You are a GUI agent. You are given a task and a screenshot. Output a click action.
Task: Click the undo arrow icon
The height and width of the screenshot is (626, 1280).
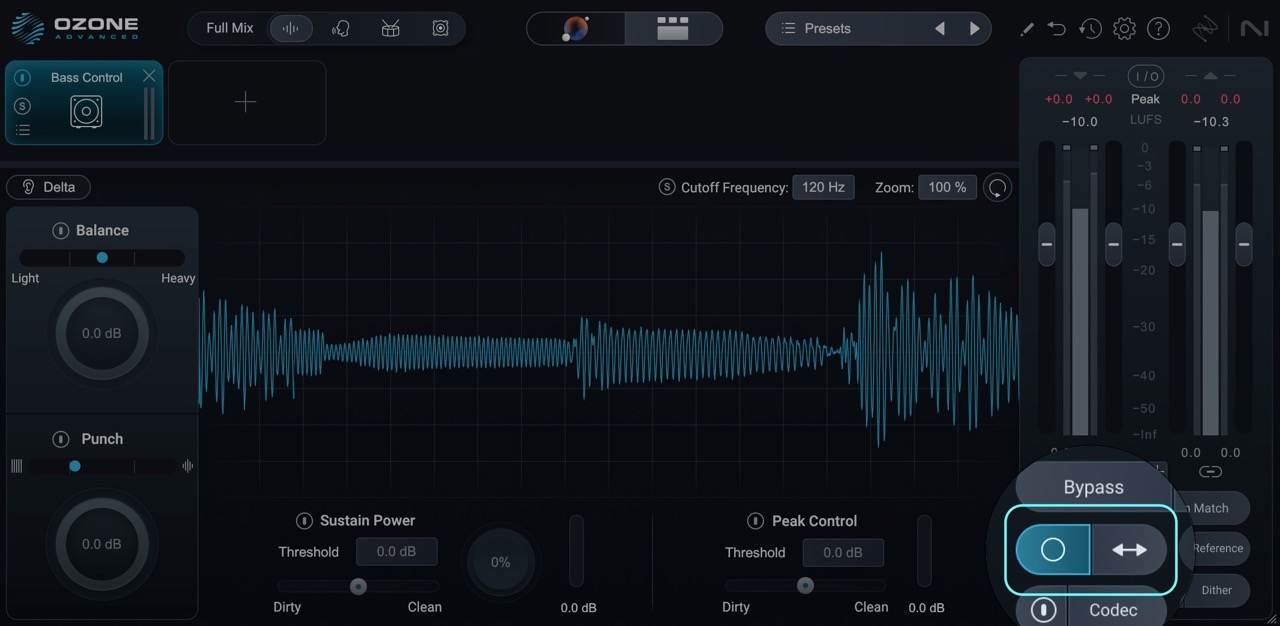1057,28
